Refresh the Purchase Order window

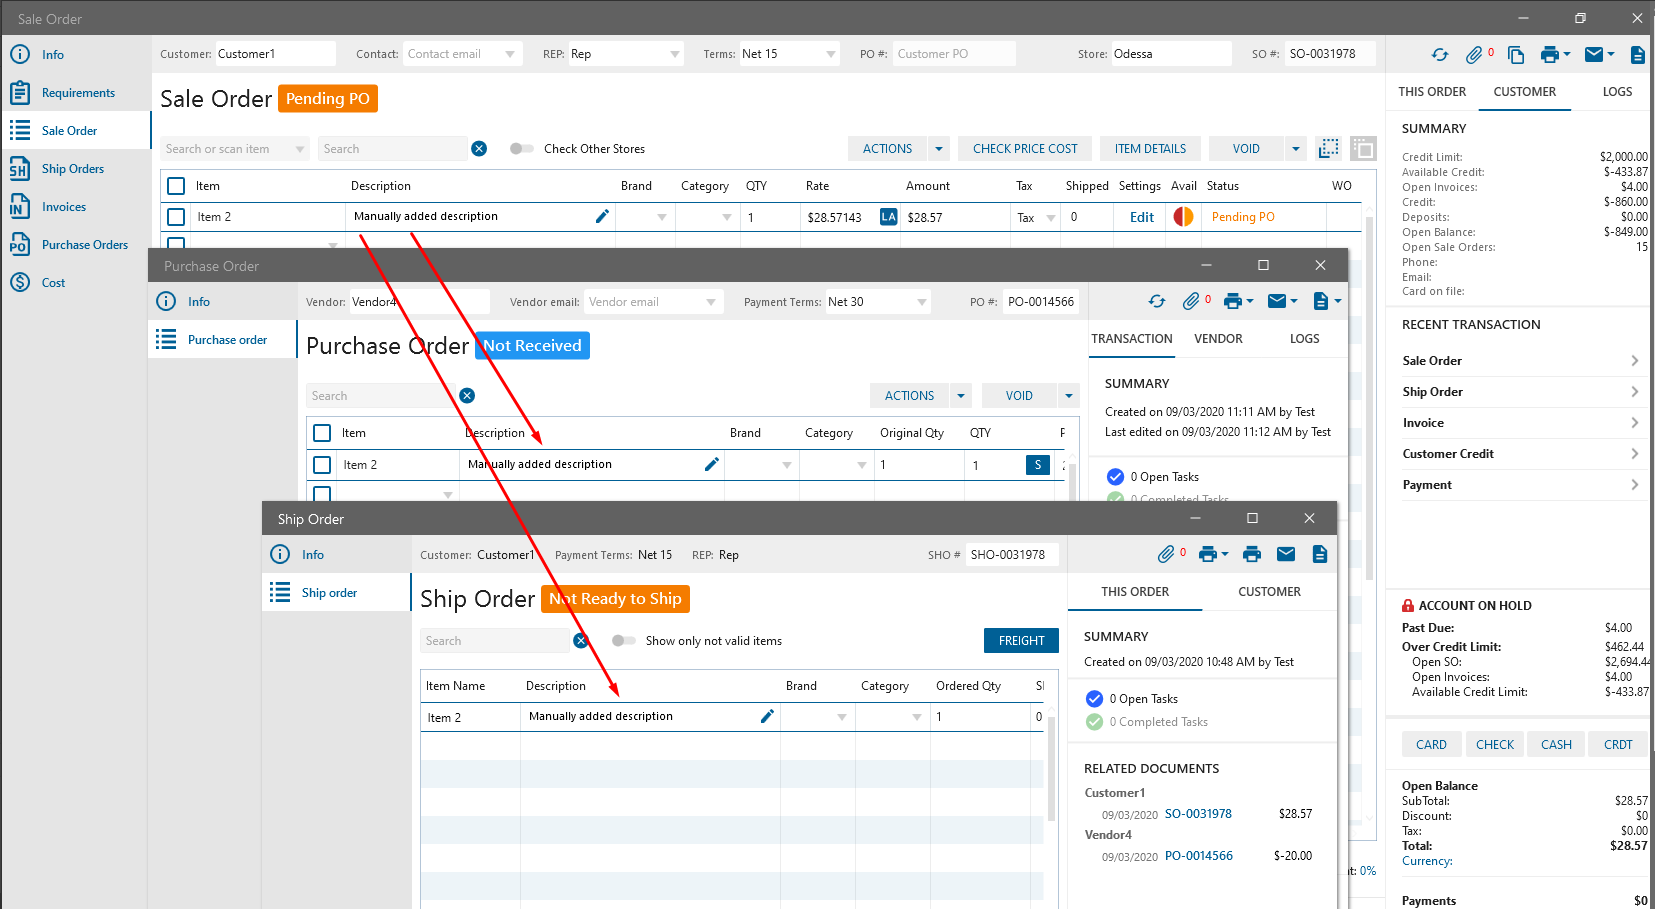[x=1157, y=301]
